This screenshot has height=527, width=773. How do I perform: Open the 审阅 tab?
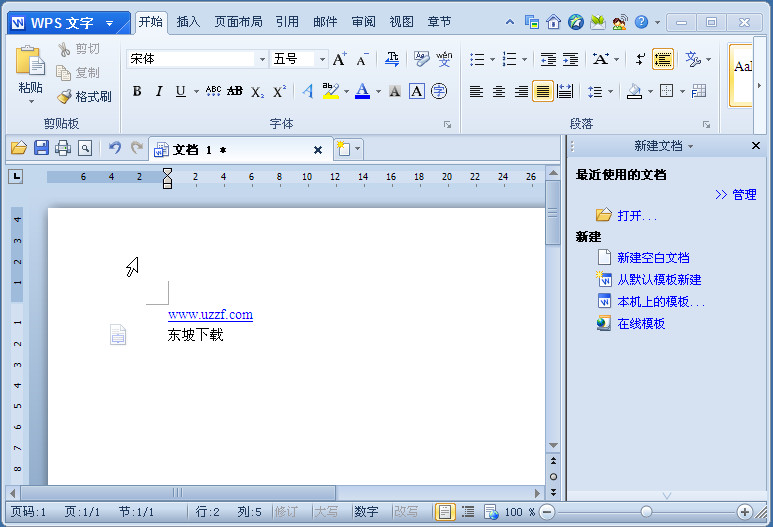pyautogui.click(x=363, y=22)
